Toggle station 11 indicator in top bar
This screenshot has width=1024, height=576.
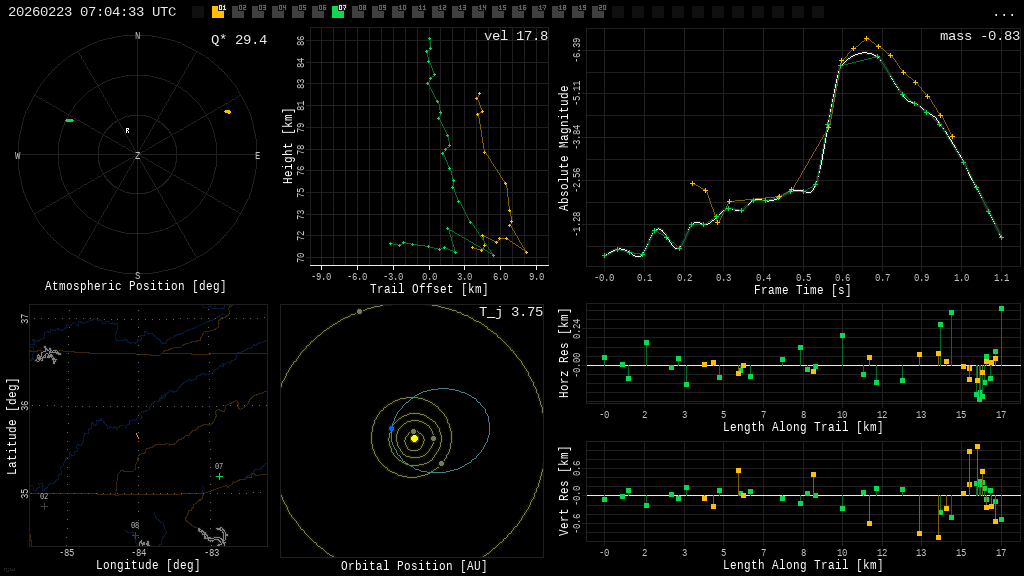click(418, 12)
